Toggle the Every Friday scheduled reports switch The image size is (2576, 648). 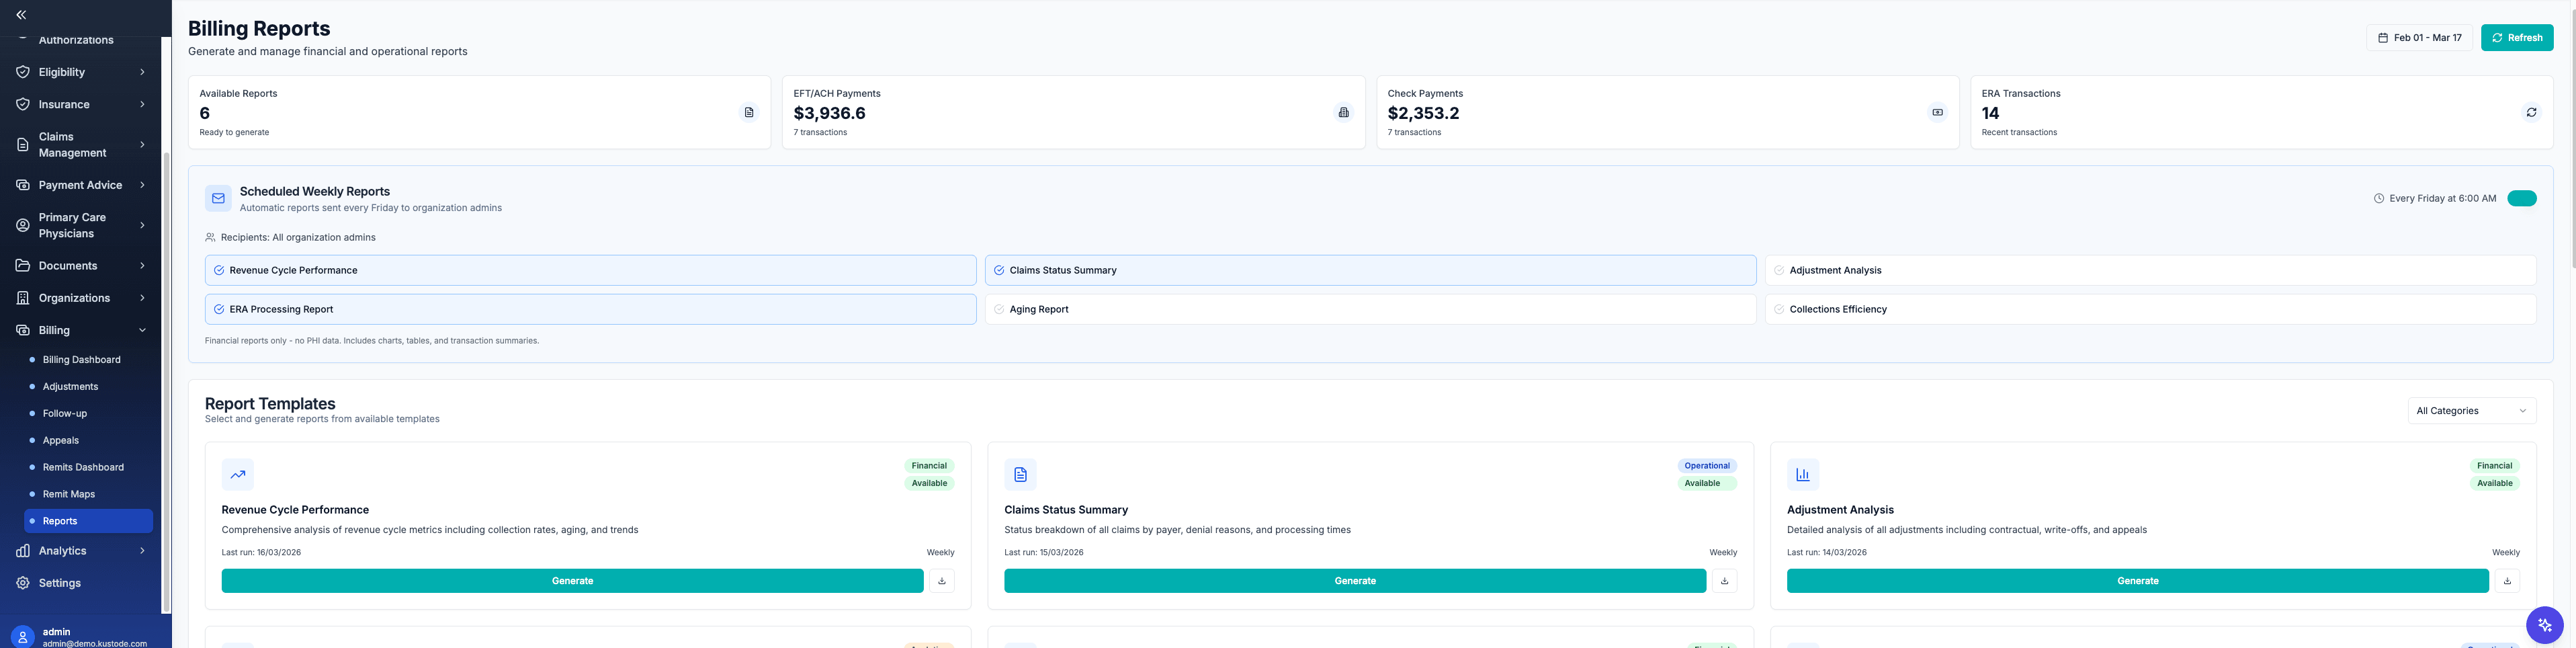tap(2522, 198)
